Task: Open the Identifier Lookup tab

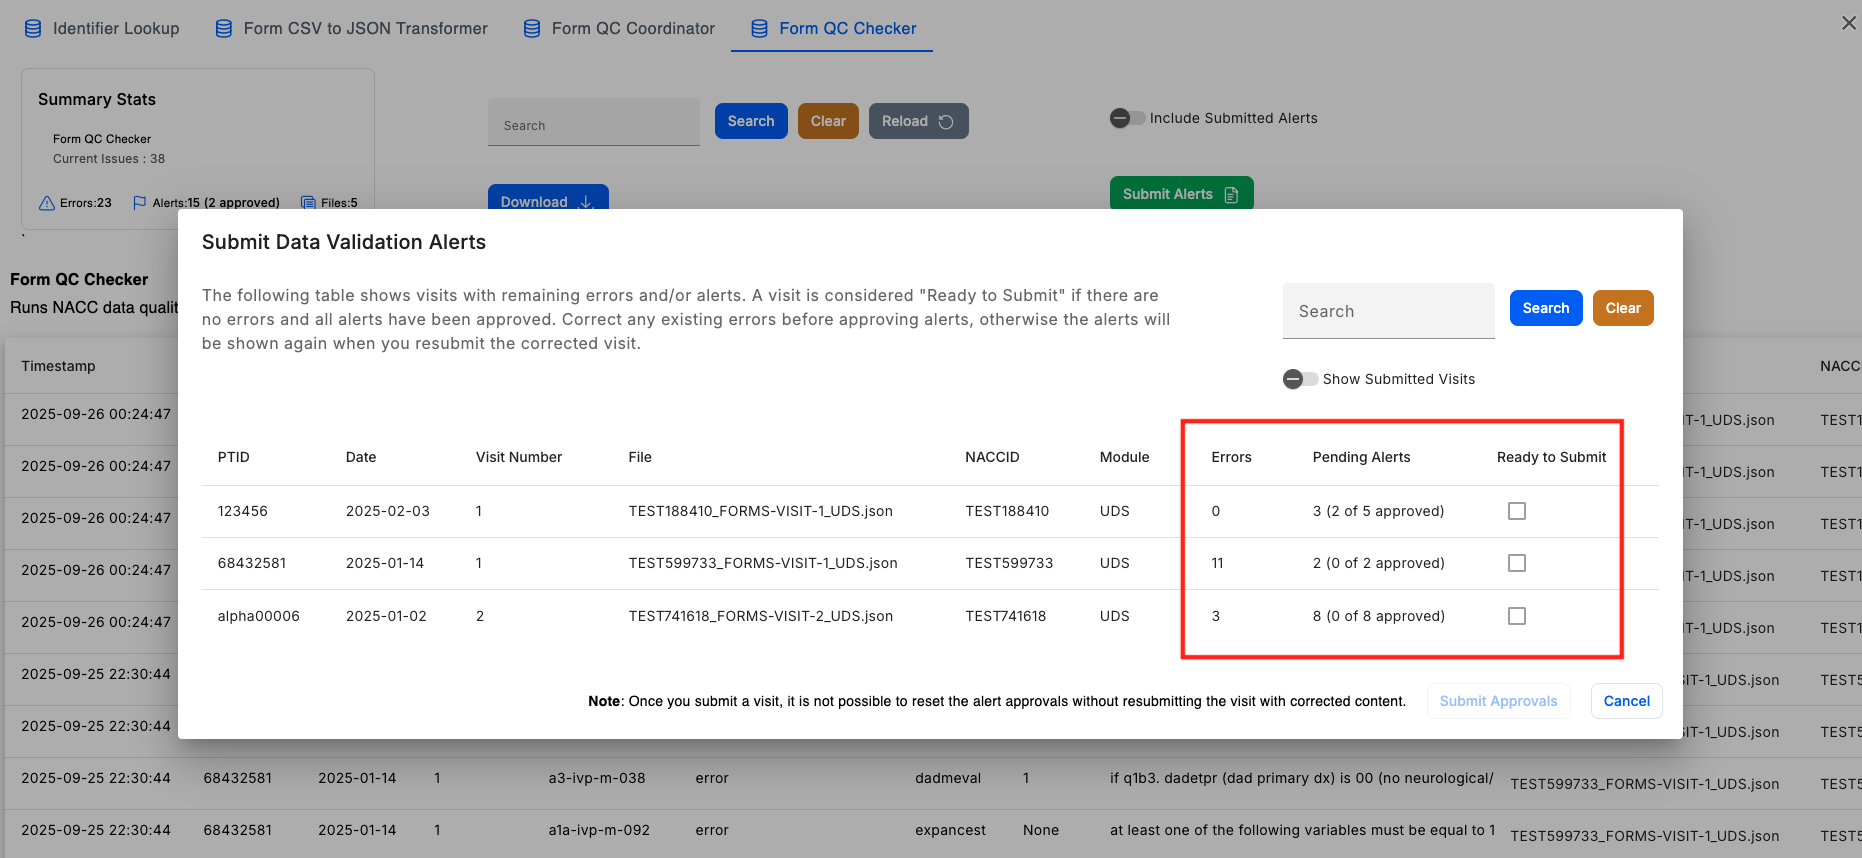Action: [x=115, y=29]
